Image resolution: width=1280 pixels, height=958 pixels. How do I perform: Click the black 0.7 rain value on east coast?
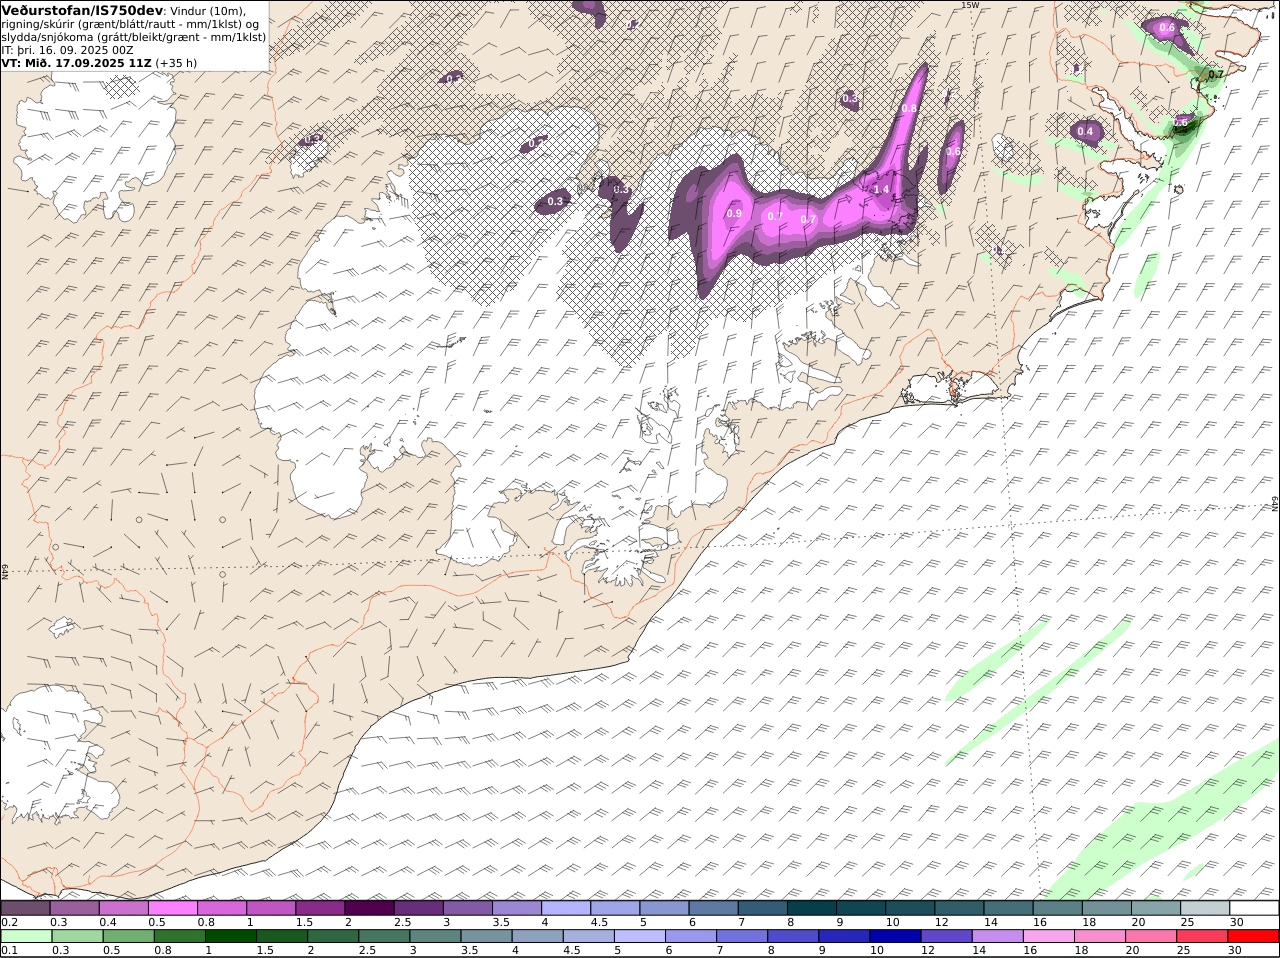[x=1216, y=74]
